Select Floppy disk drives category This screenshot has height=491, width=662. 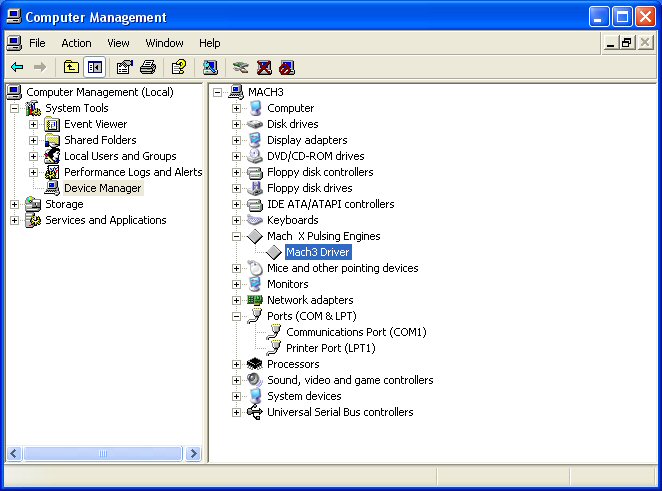click(x=309, y=188)
